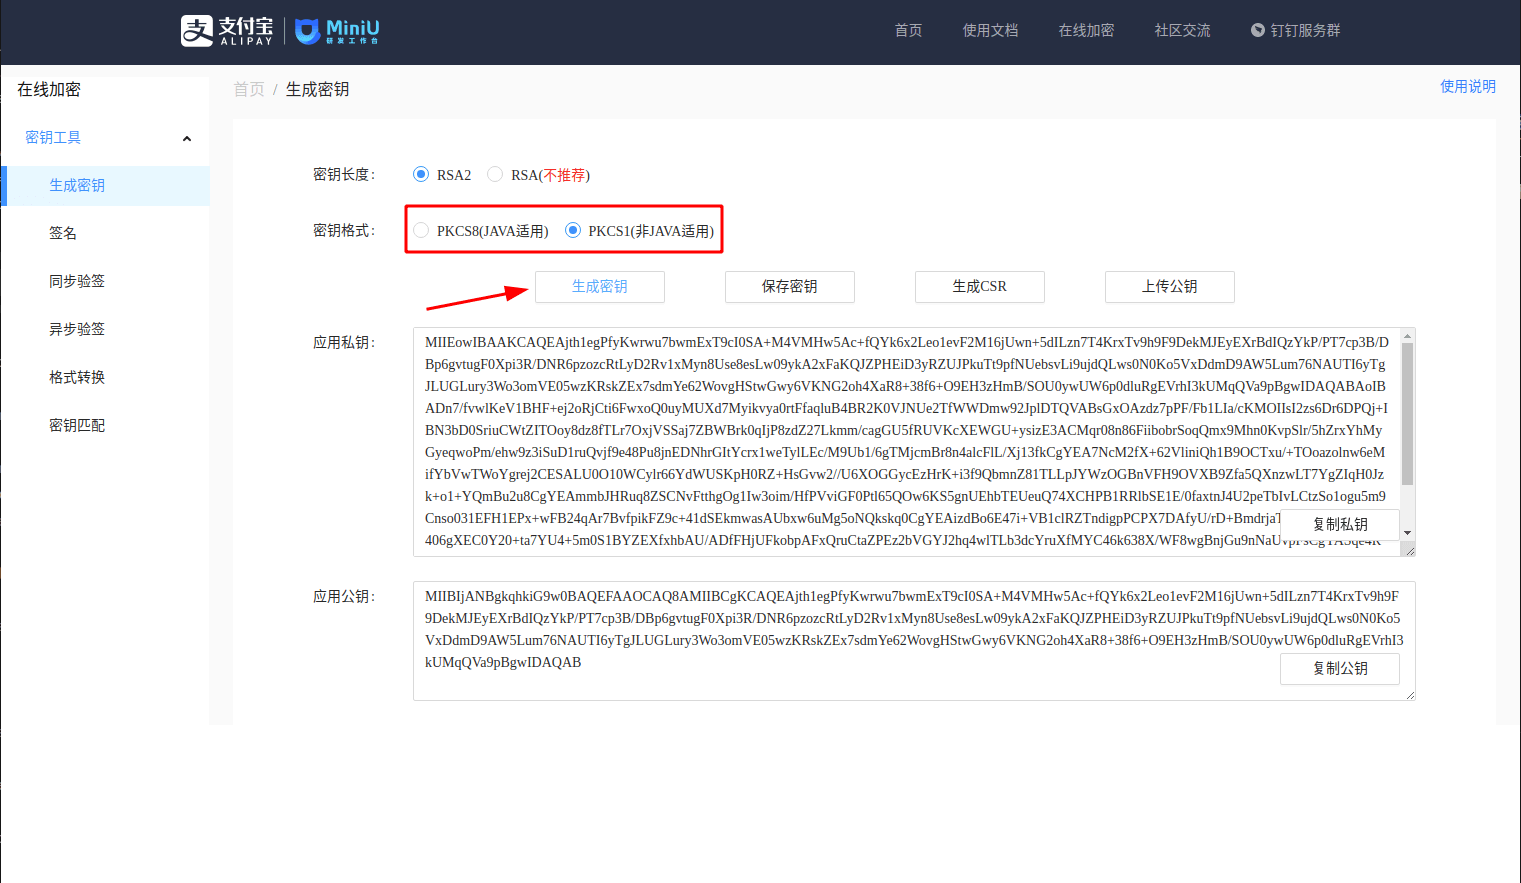The width and height of the screenshot is (1521, 883).
Task: Click the MiniU 蚂蚁研发工作台 logo
Action: coord(334,31)
